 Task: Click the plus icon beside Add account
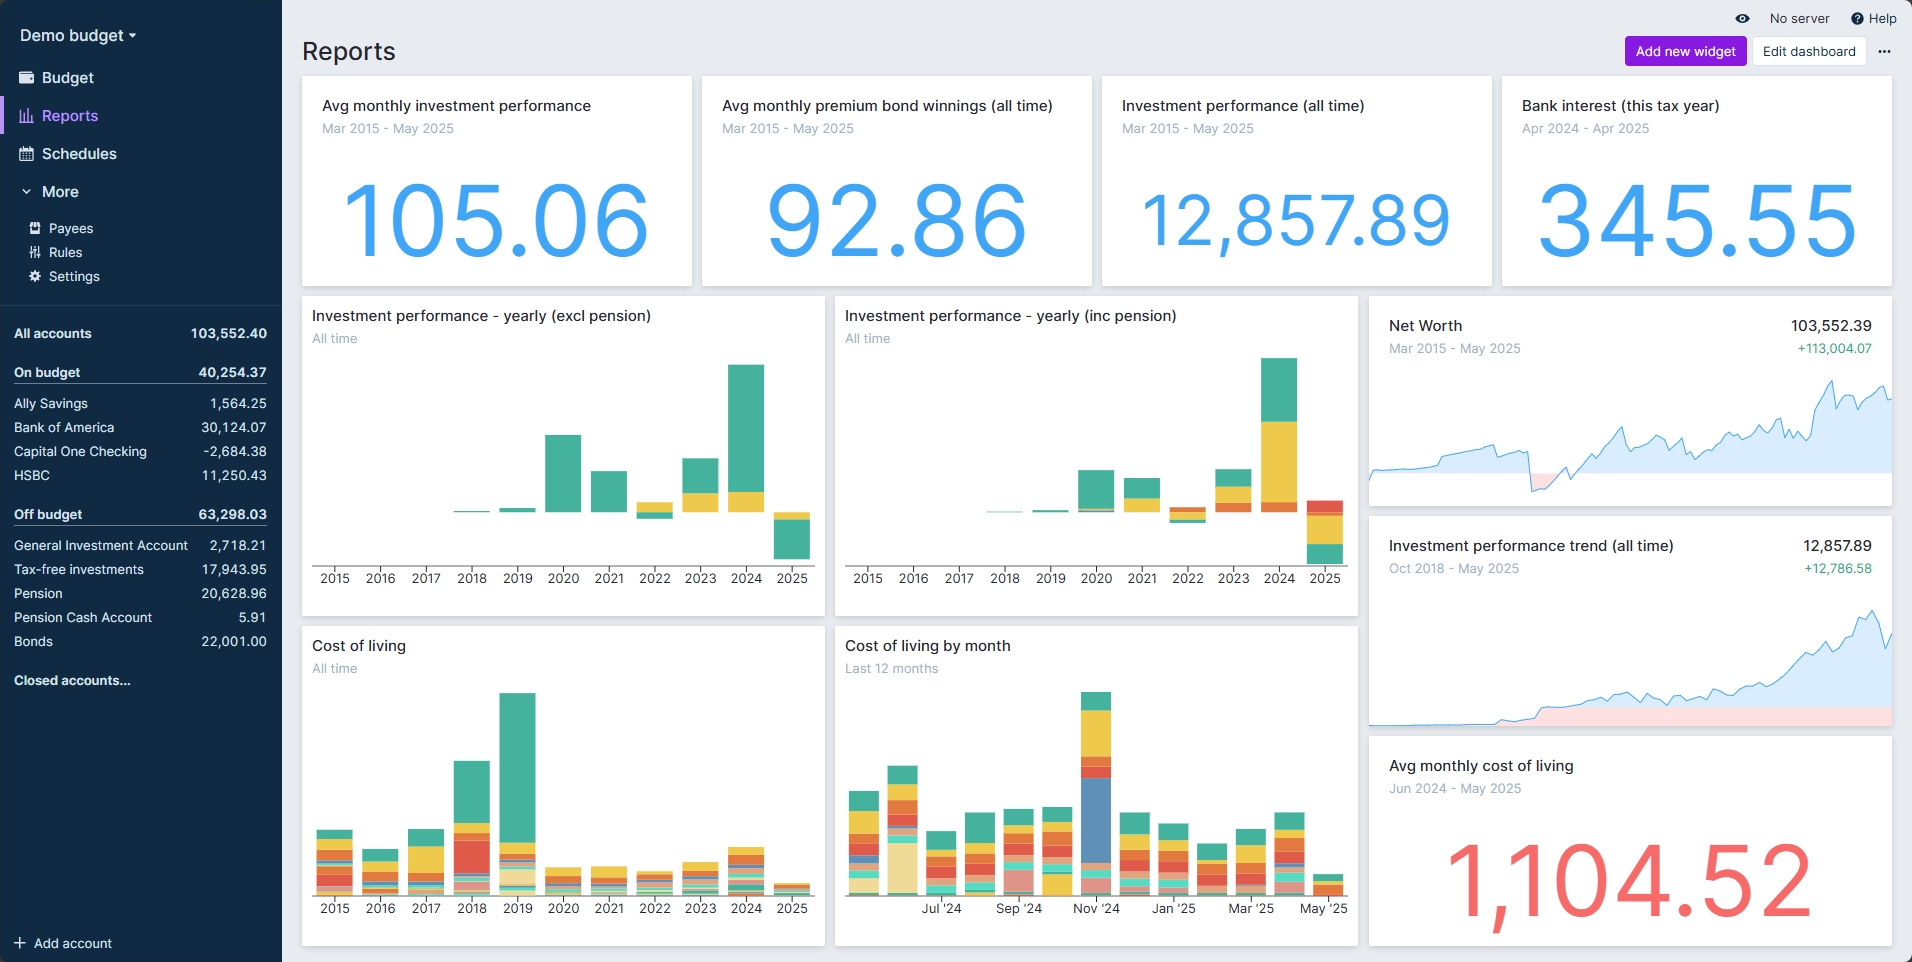pyautogui.click(x=20, y=943)
